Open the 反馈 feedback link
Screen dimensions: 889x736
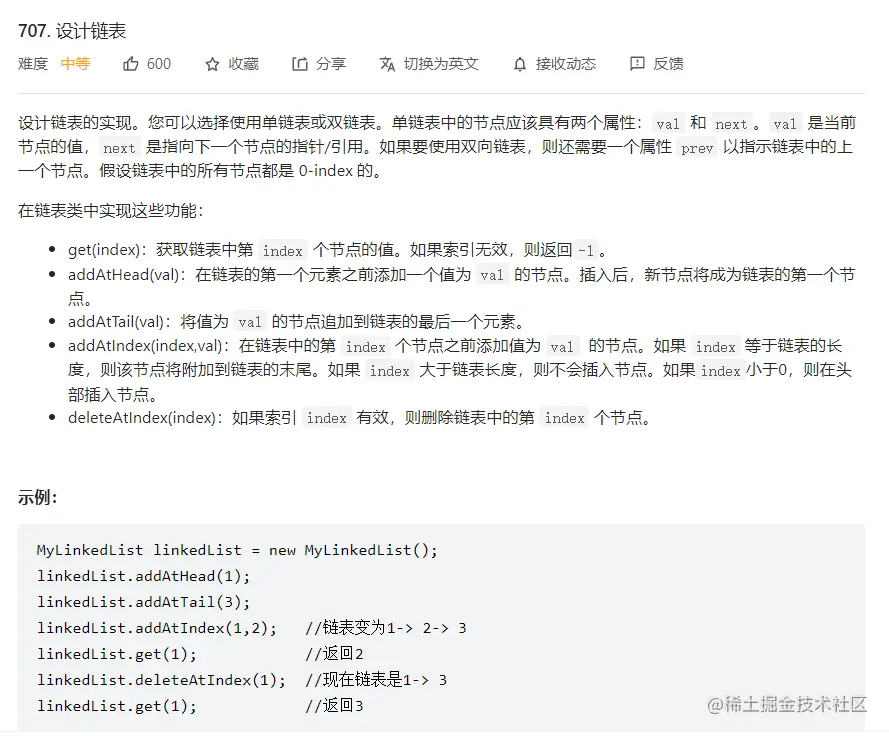[668, 64]
